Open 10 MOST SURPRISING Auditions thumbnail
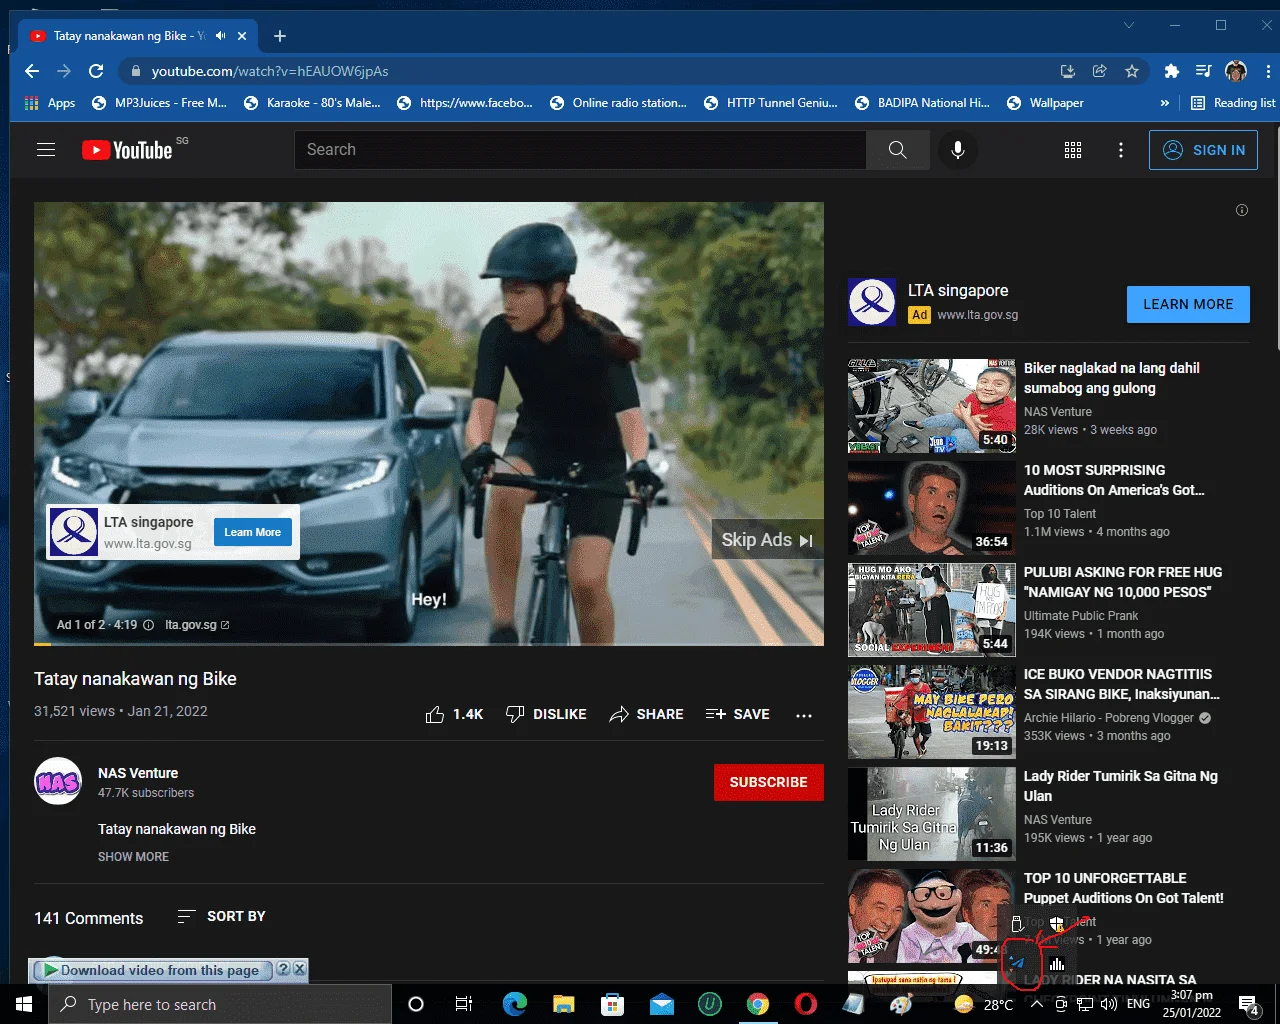The width and height of the screenshot is (1280, 1024). [x=932, y=508]
